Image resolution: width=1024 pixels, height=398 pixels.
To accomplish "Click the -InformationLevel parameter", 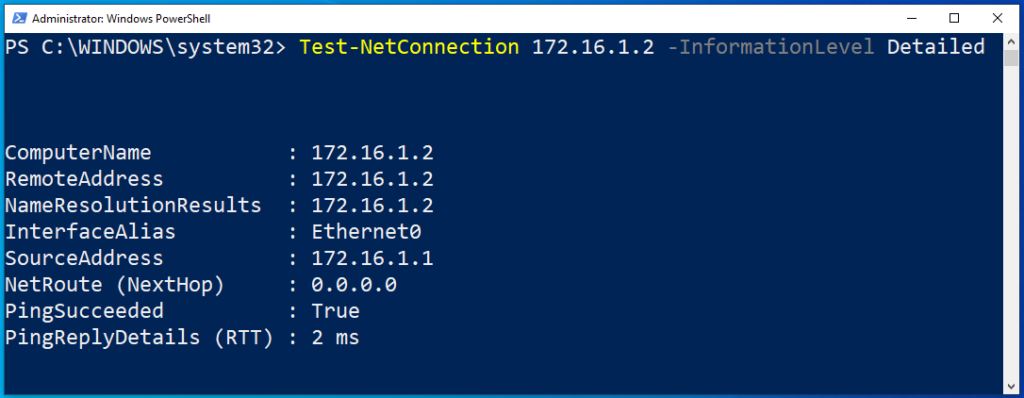I will click(x=771, y=47).
